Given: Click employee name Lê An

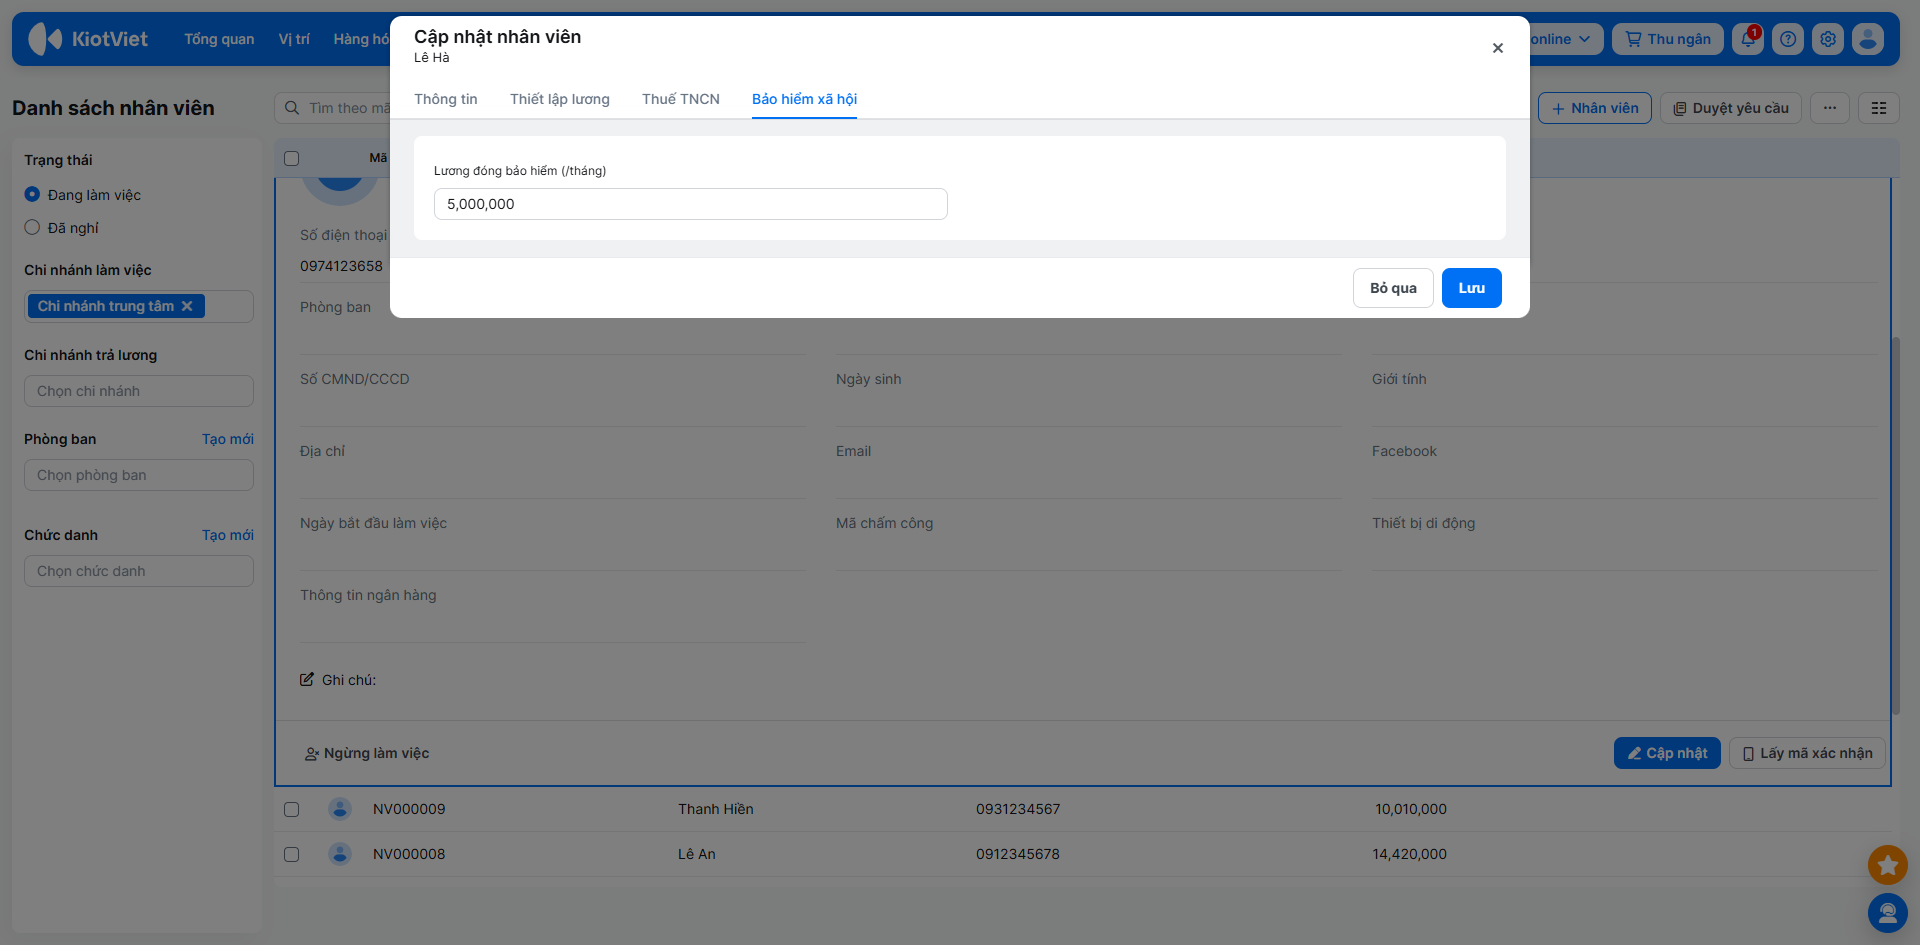Looking at the screenshot, I should (697, 854).
